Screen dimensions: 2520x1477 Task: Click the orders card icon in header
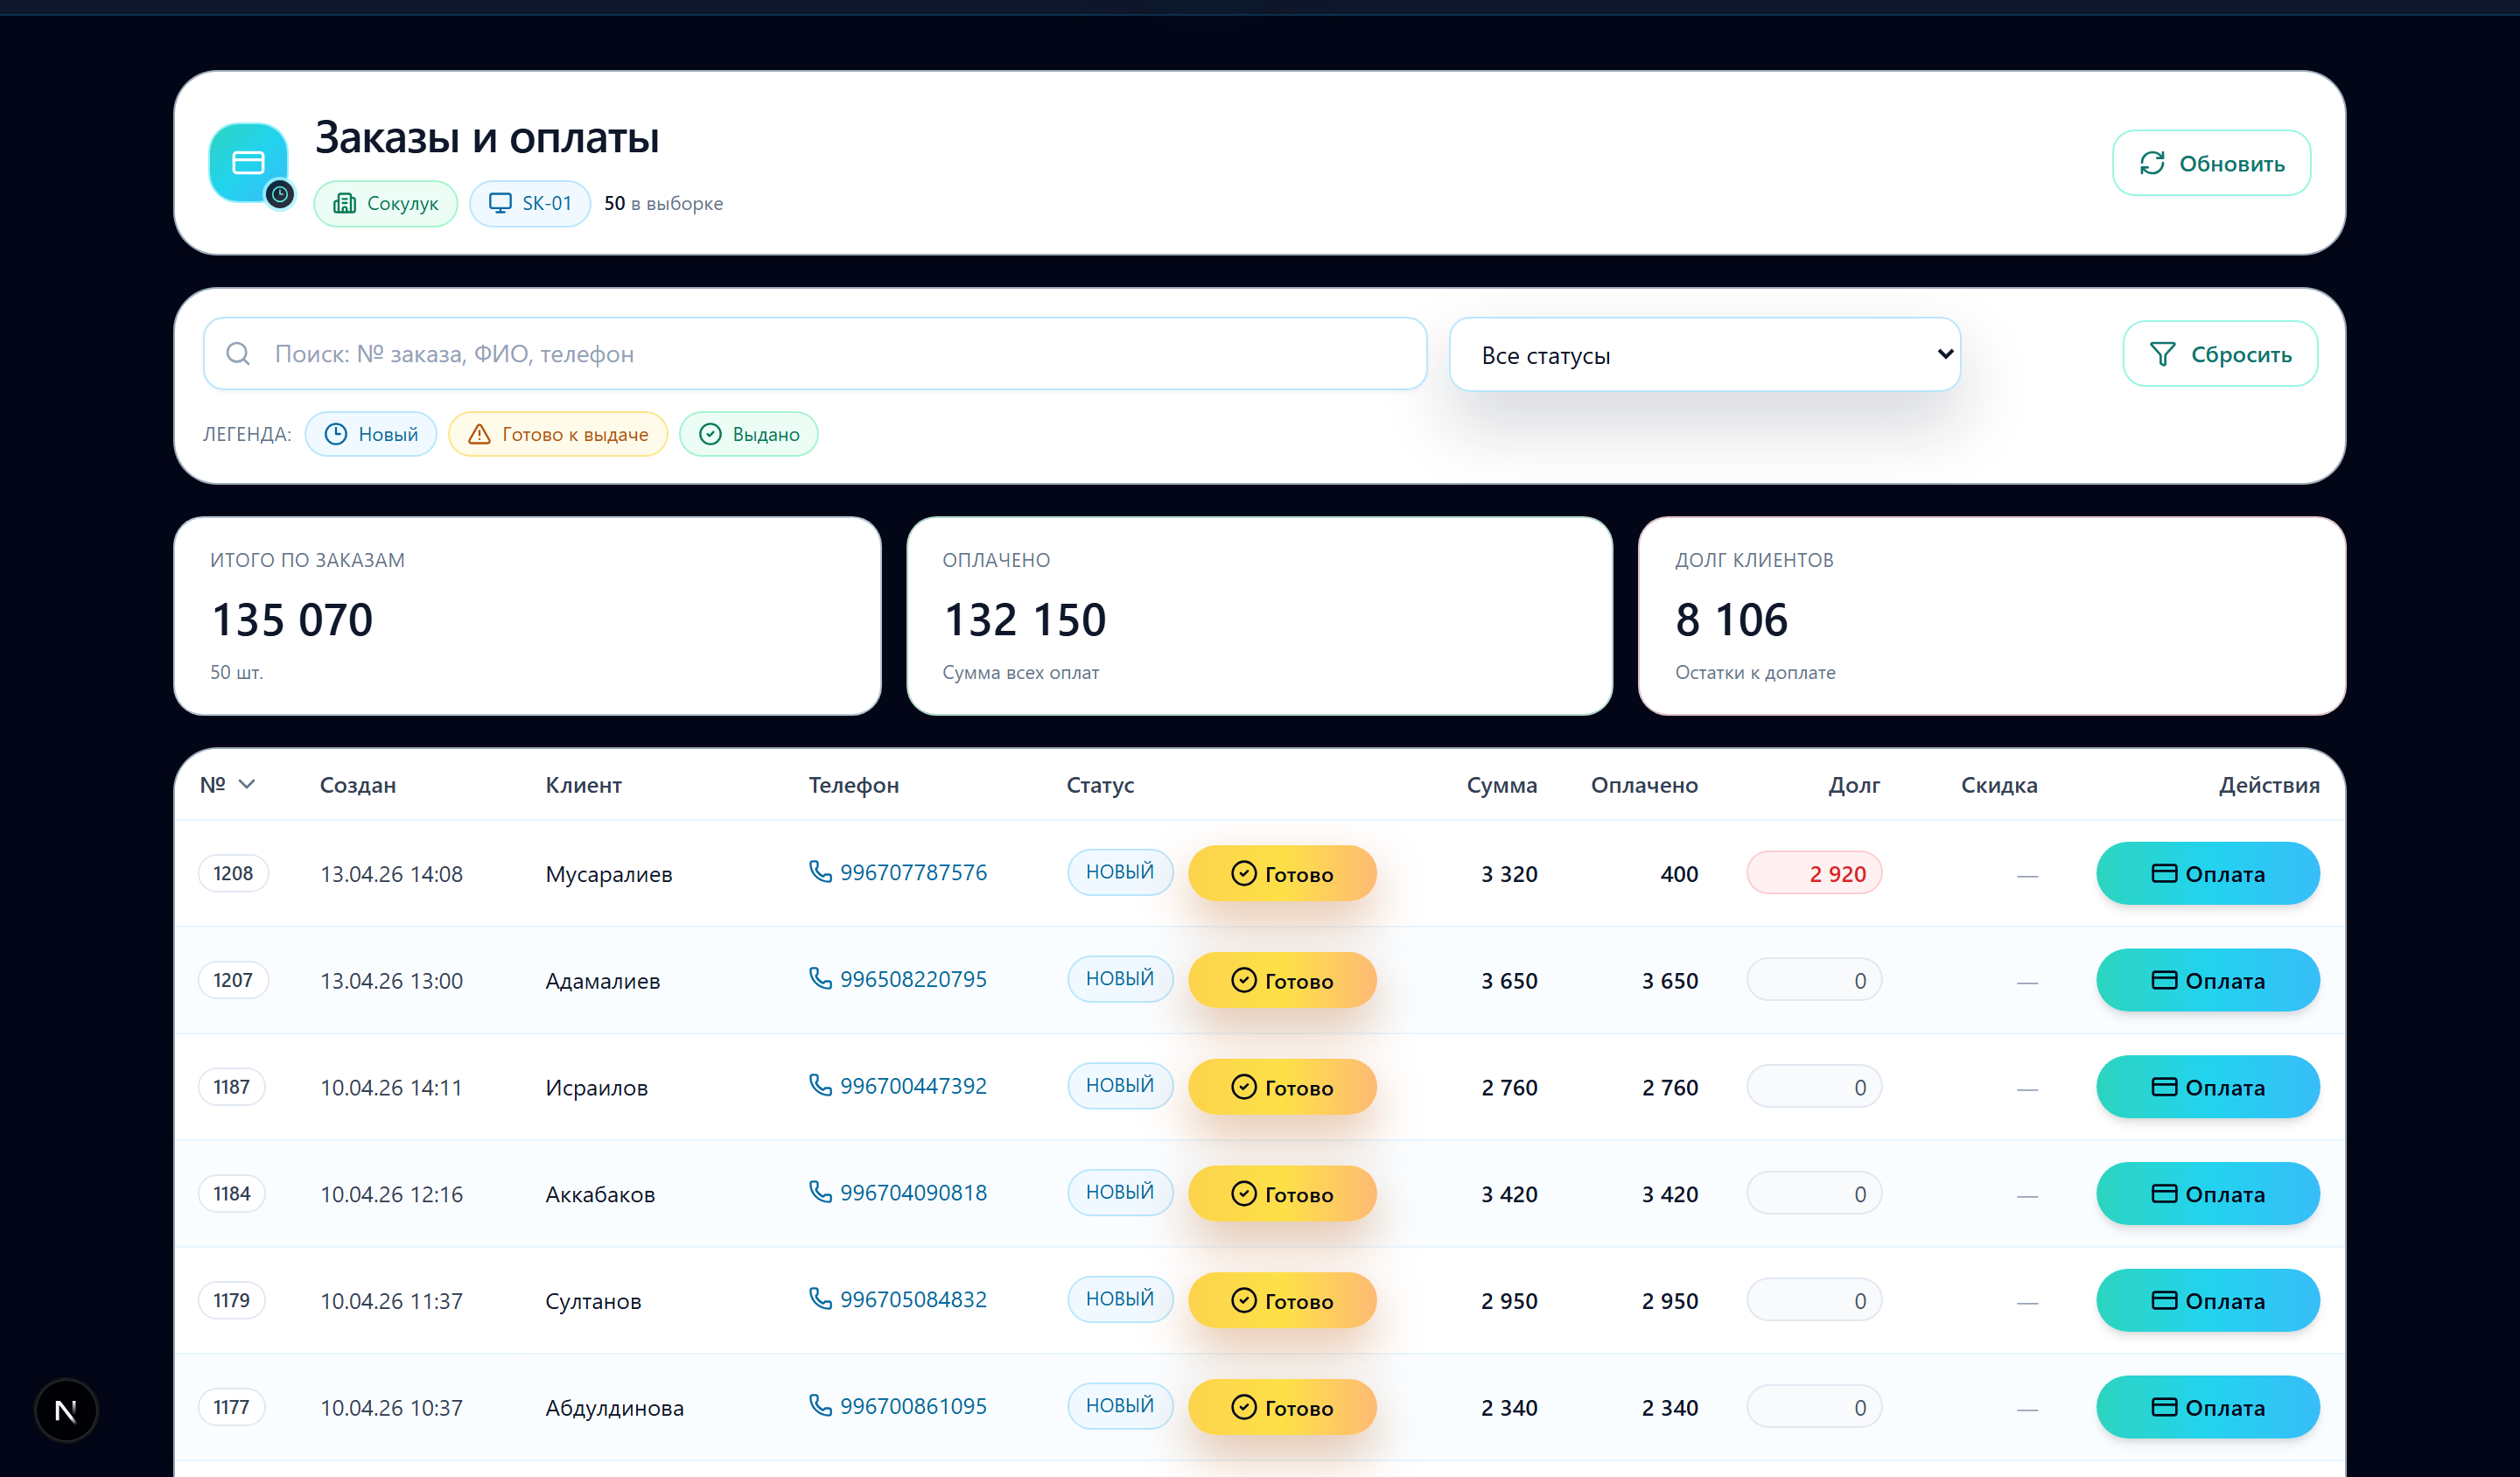tap(248, 163)
